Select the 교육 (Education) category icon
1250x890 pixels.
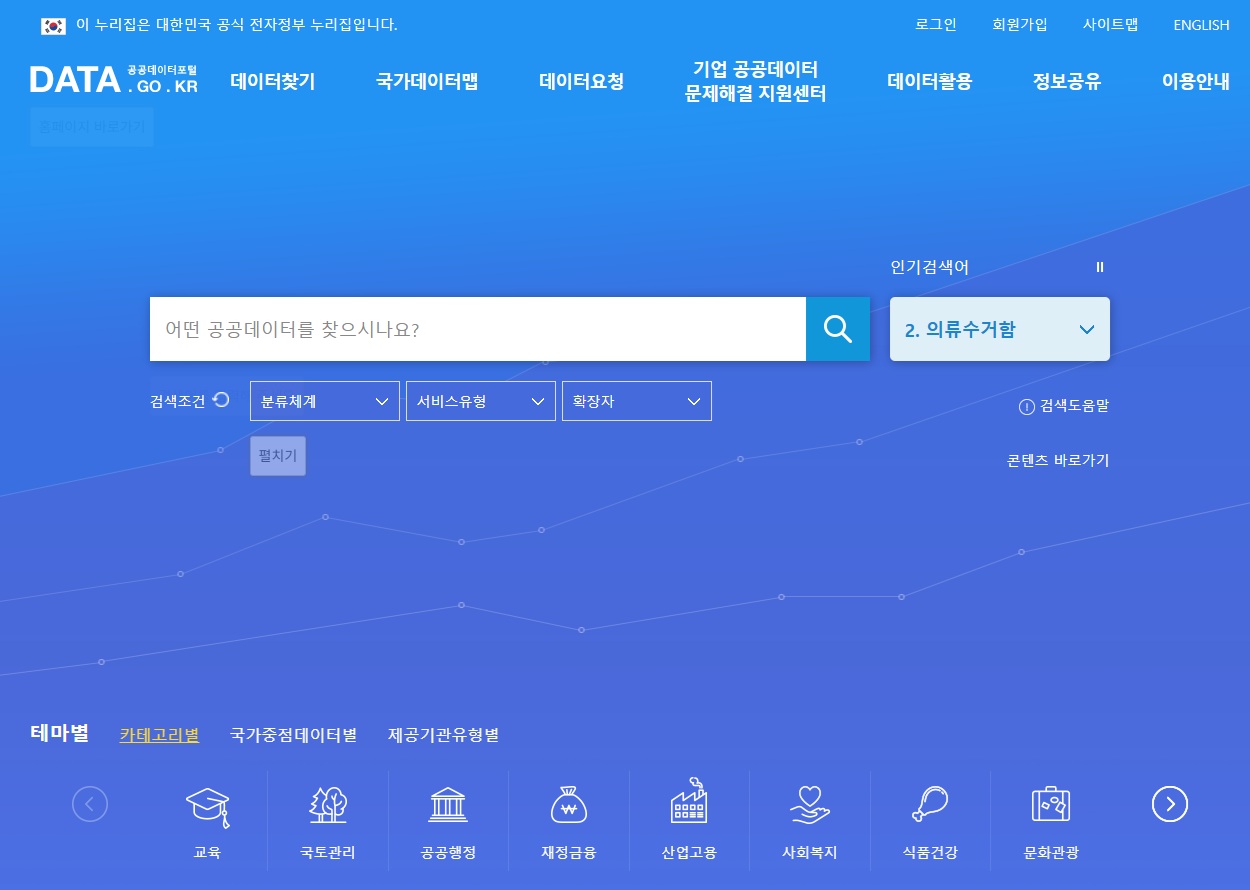(206, 820)
